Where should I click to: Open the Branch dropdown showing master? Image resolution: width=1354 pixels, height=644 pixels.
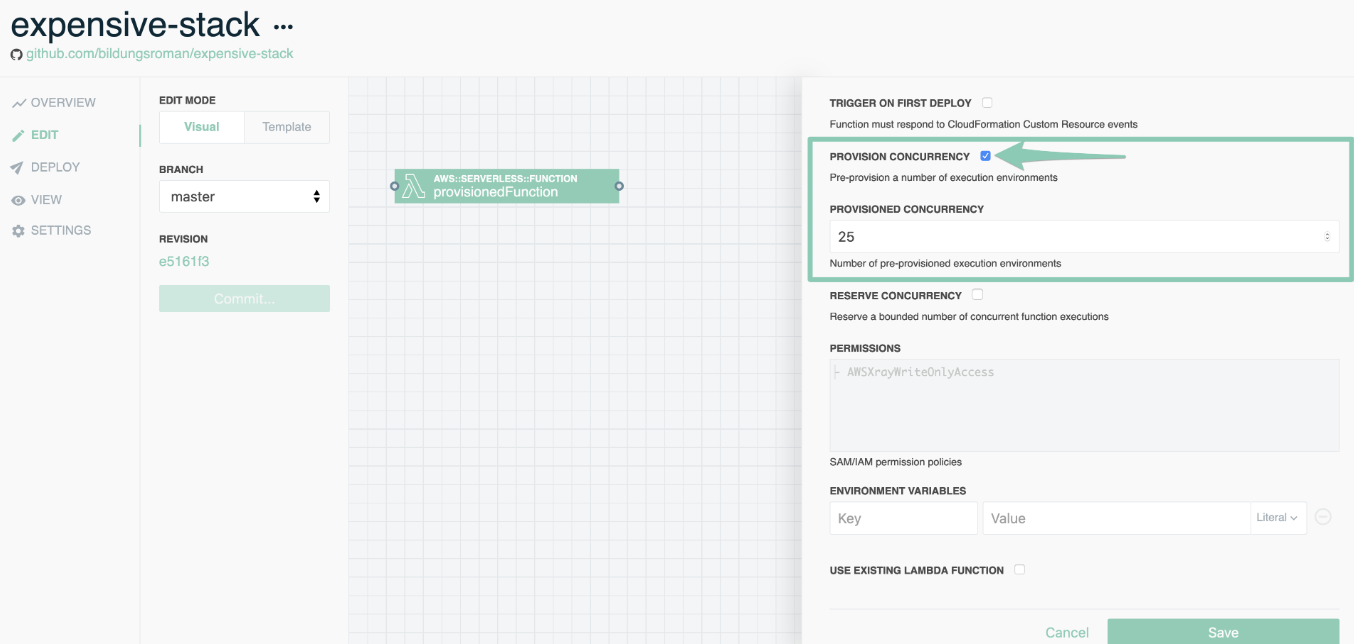[x=244, y=197]
